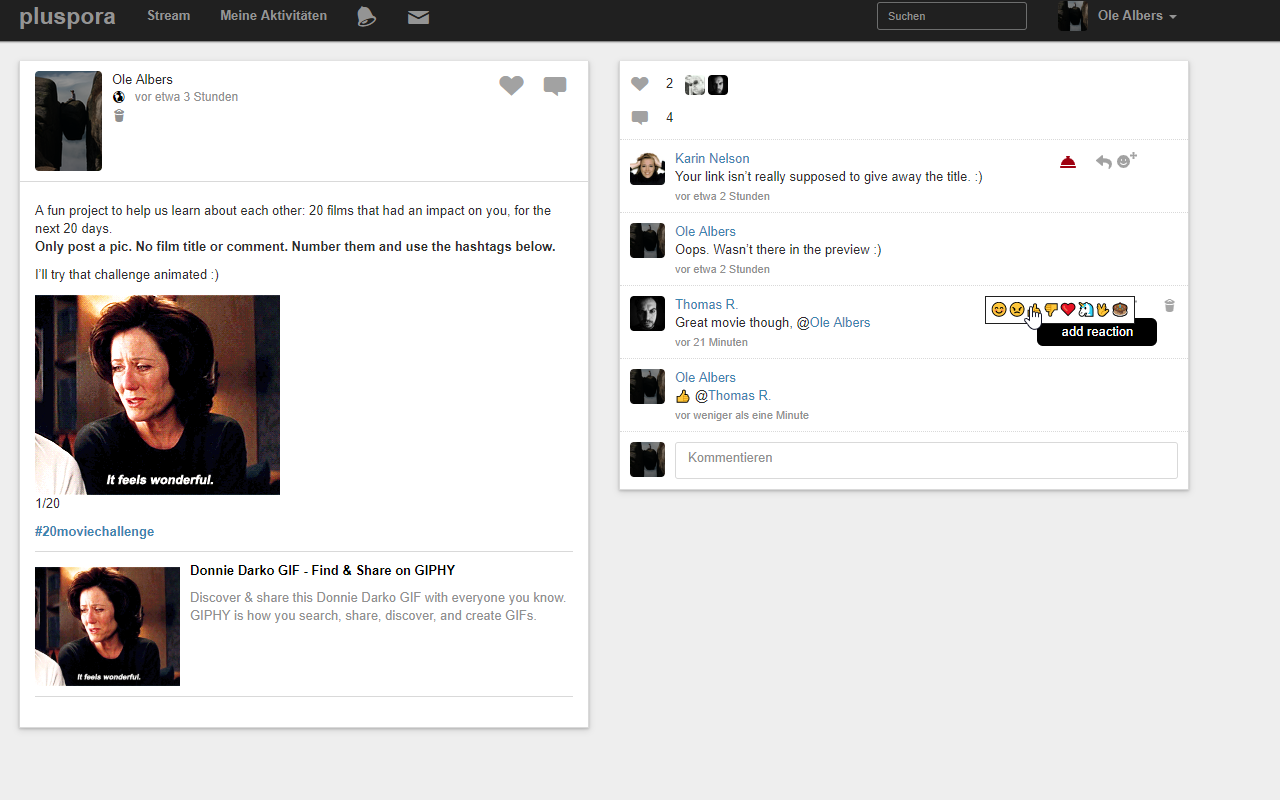Open Thomas R. commenter name link
The height and width of the screenshot is (800, 1280).
pyautogui.click(x=706, y=305)
